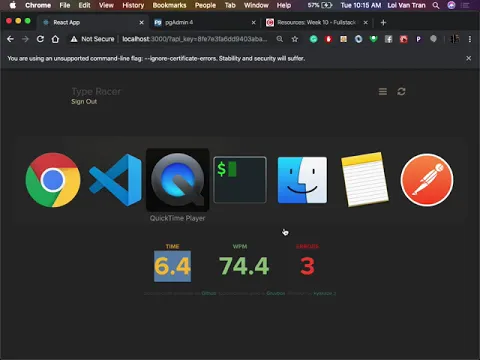The width and height of the screenshot is (480, 360).
Task: Click the TIME value 6.4
Action: (172, 266)
